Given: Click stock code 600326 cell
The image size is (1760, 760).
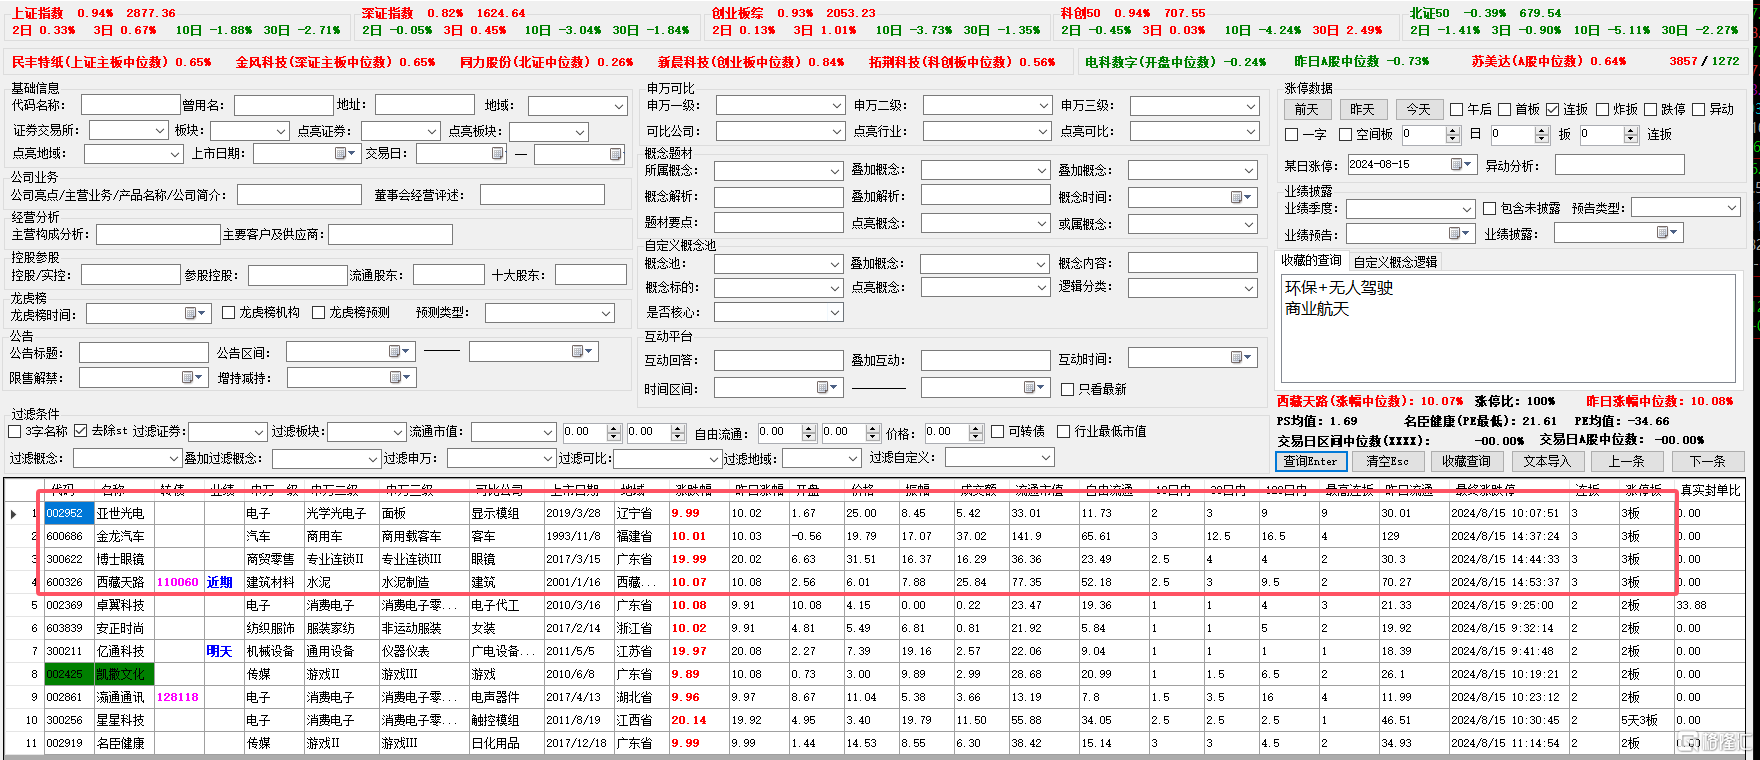Looking at the screenshot, I should pos(68,582).
